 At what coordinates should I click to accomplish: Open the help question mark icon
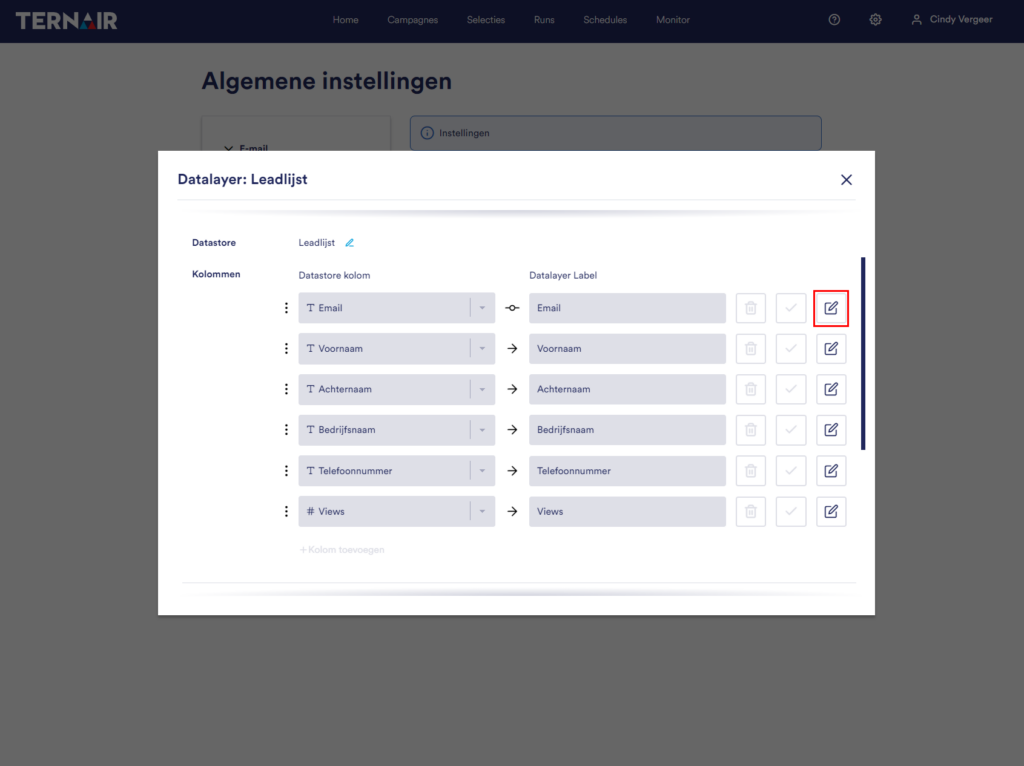pyautogui.click(x=834, y=20)
